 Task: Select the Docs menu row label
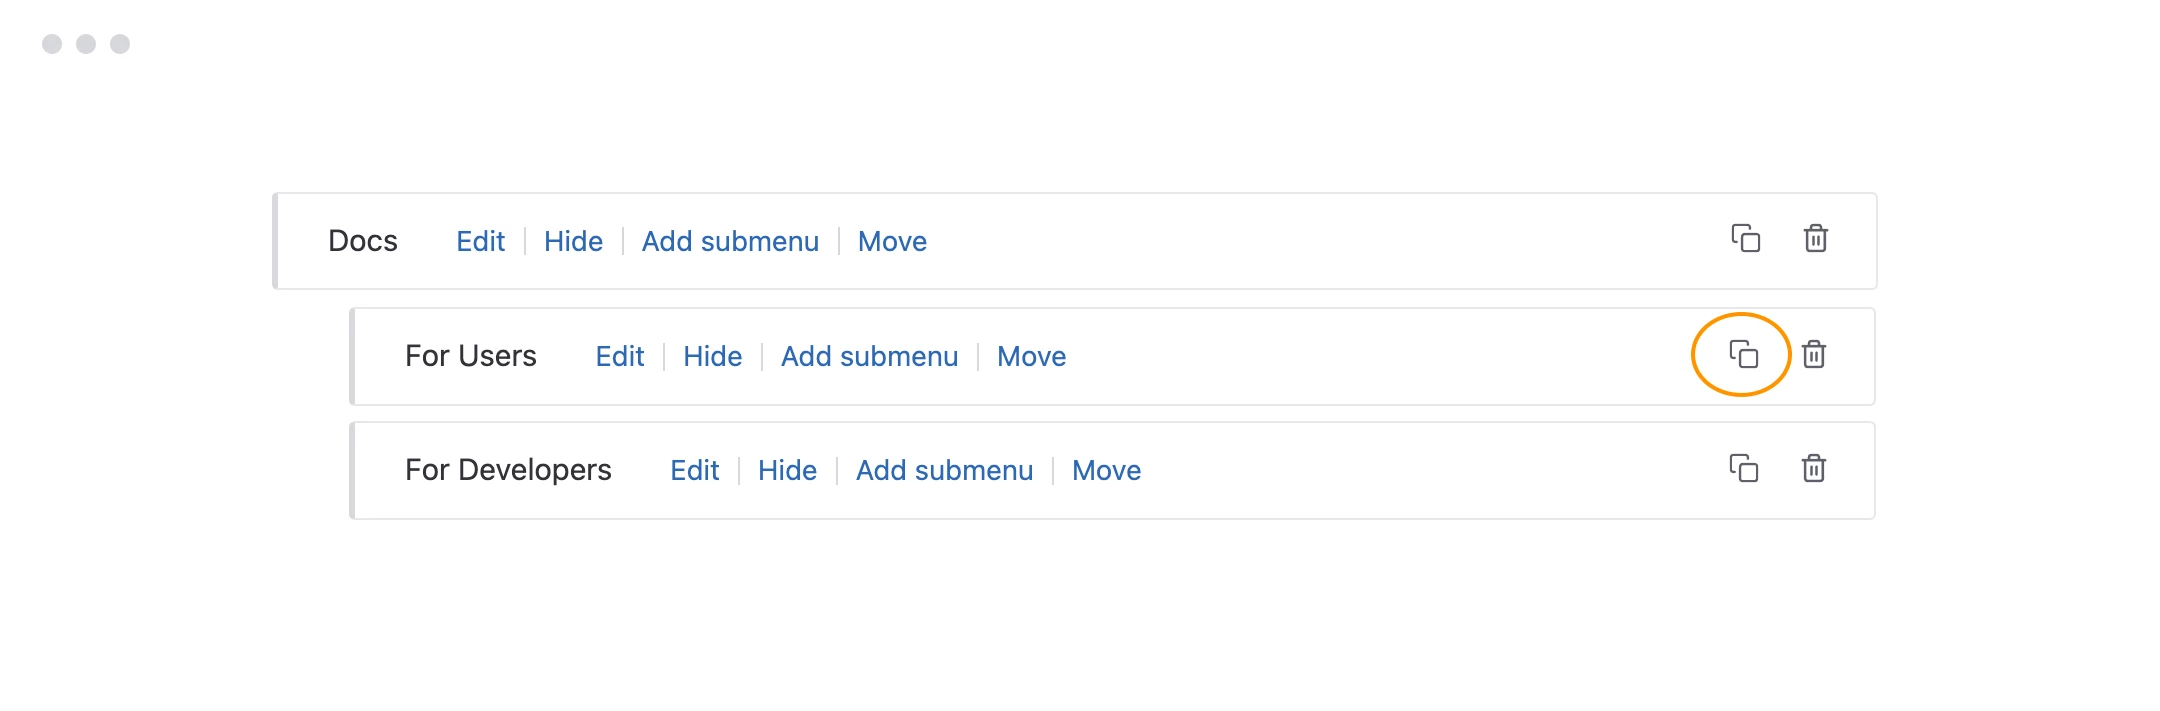363,241
